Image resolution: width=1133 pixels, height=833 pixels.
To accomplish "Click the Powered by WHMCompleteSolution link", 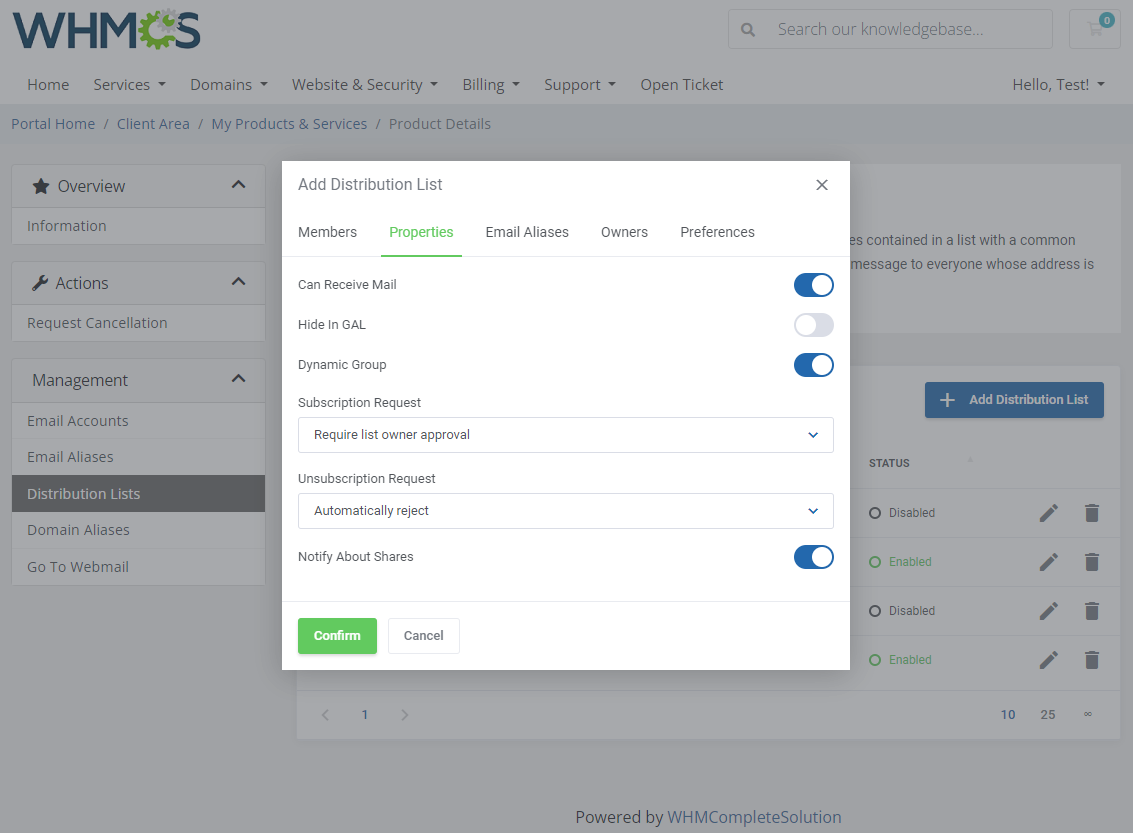I will click(x=754, y=817).
